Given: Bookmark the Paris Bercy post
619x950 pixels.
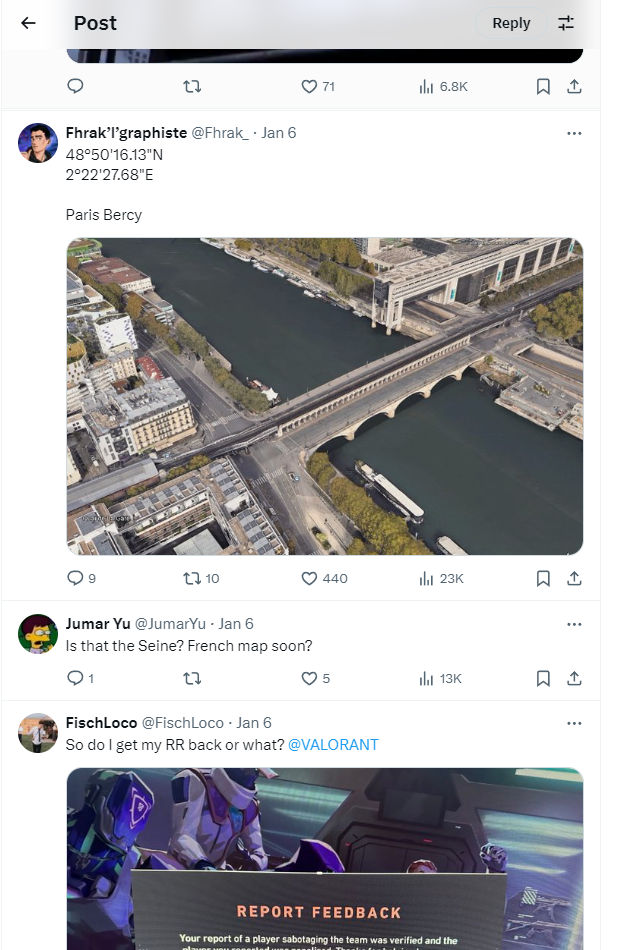Looking at the screenshot, I should (x=543, y=578).
